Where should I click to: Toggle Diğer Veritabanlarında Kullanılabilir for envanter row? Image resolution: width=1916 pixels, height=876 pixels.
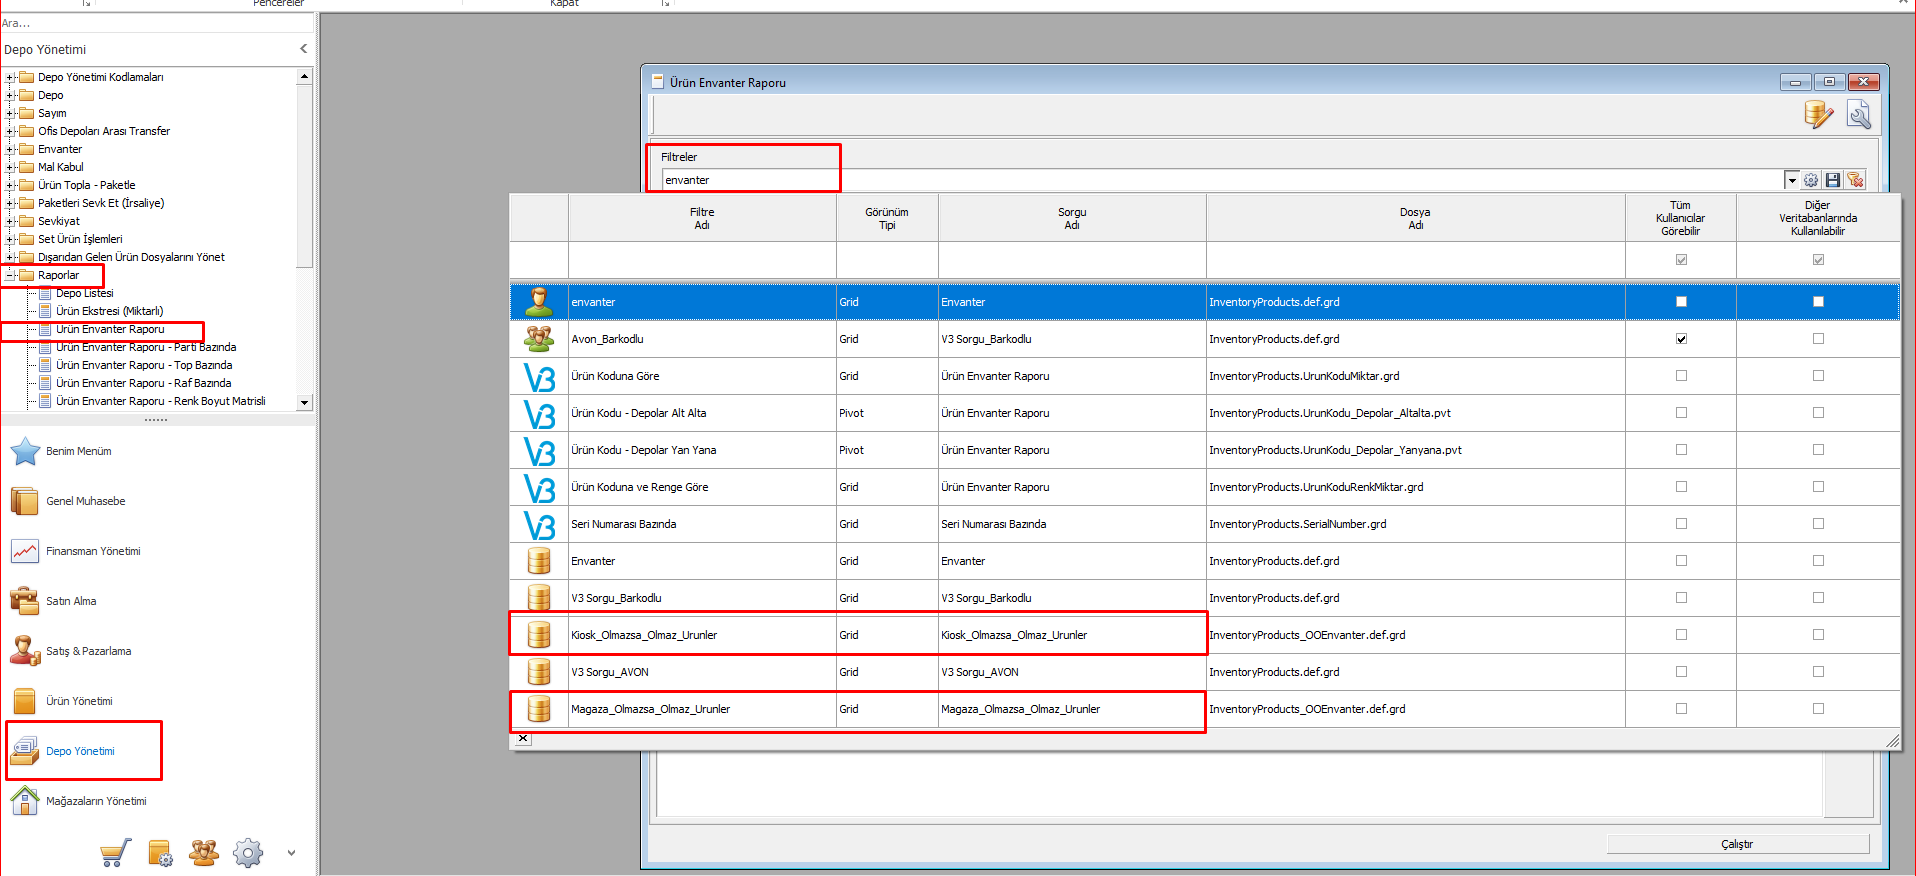pos(1818,302)
